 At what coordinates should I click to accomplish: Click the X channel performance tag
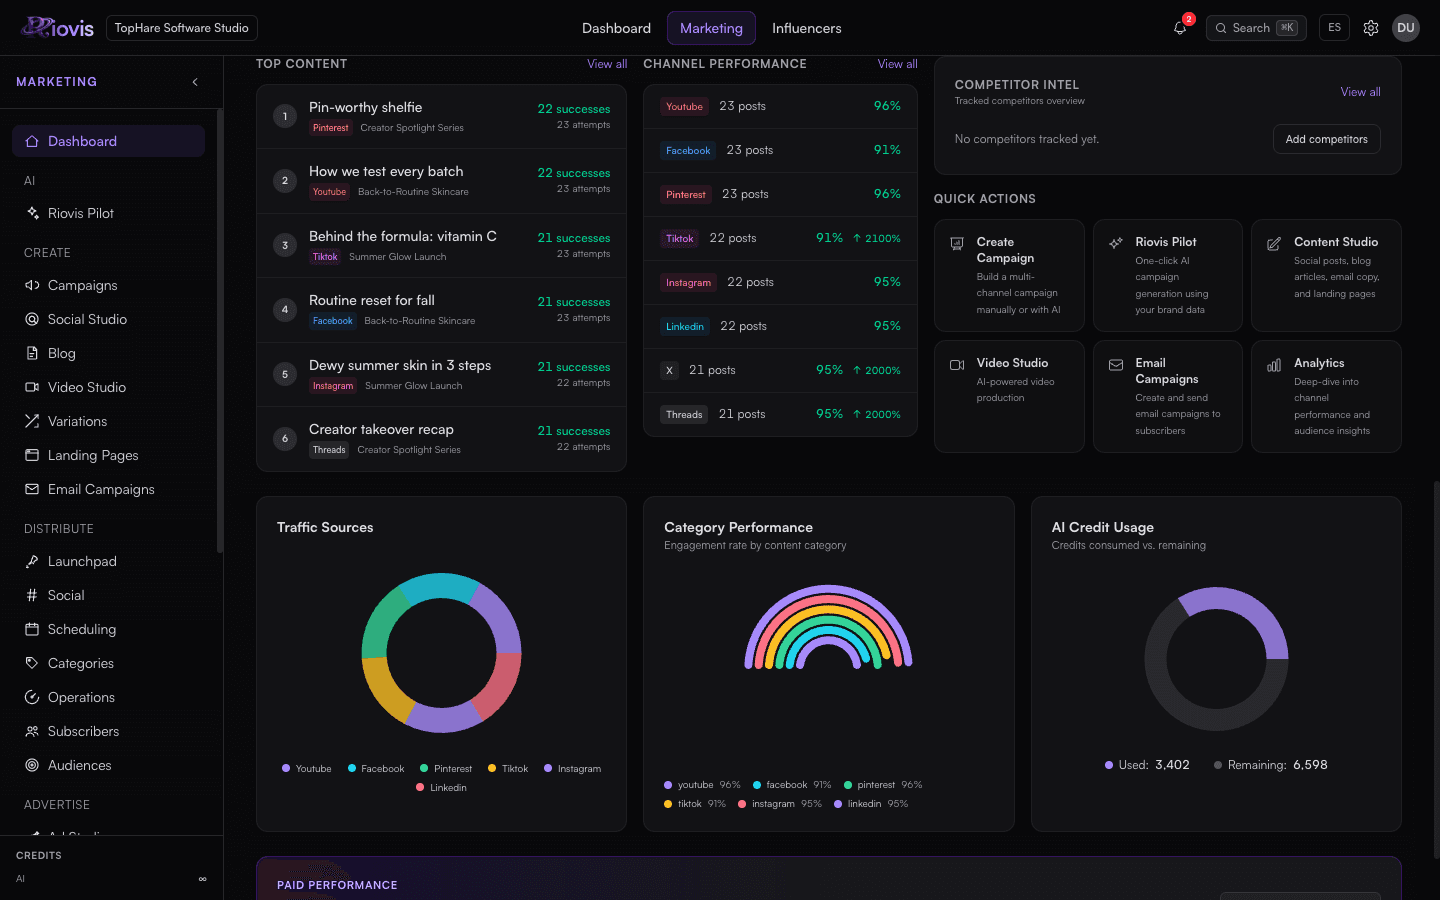(669, 371)
